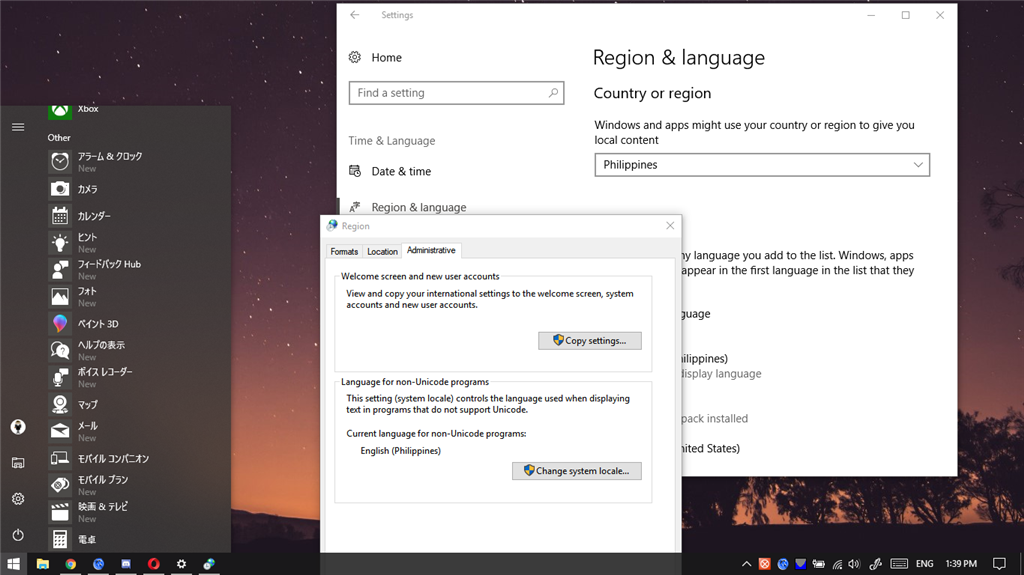
Task: Close the Region dialog
Action: (670, 225)
